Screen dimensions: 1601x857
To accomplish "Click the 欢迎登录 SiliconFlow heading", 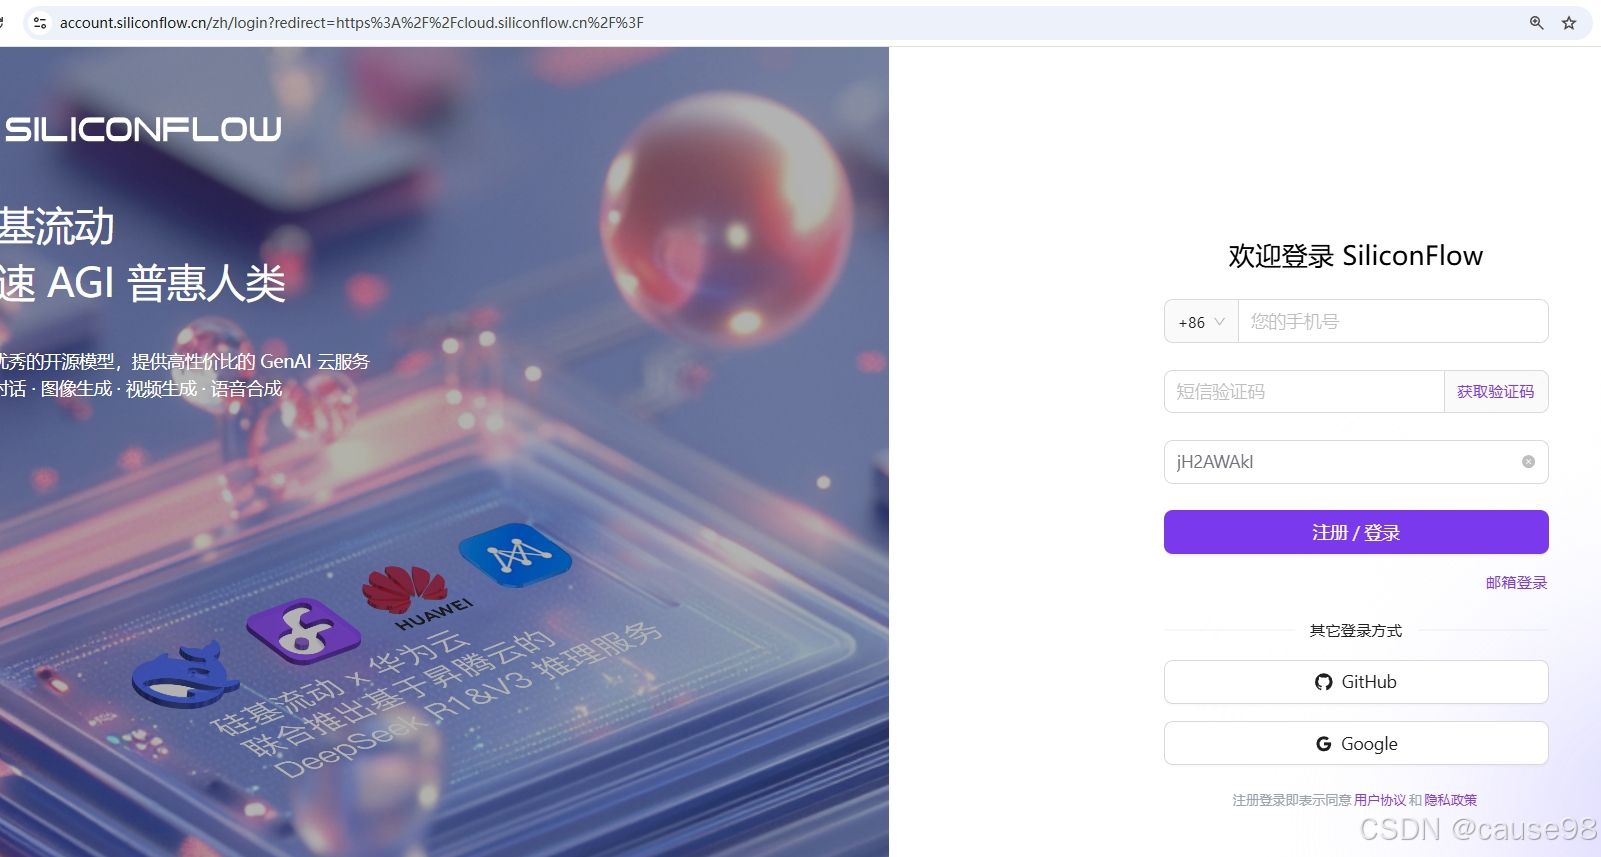I will point(1356,256).
